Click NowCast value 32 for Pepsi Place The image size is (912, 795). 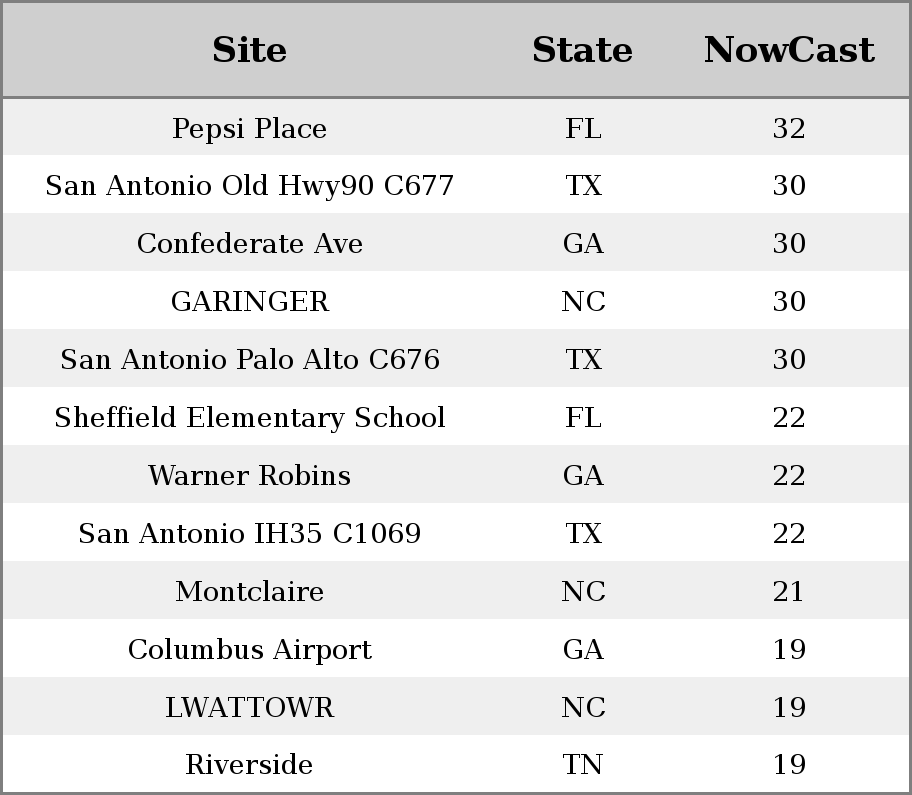coord(789,129)
